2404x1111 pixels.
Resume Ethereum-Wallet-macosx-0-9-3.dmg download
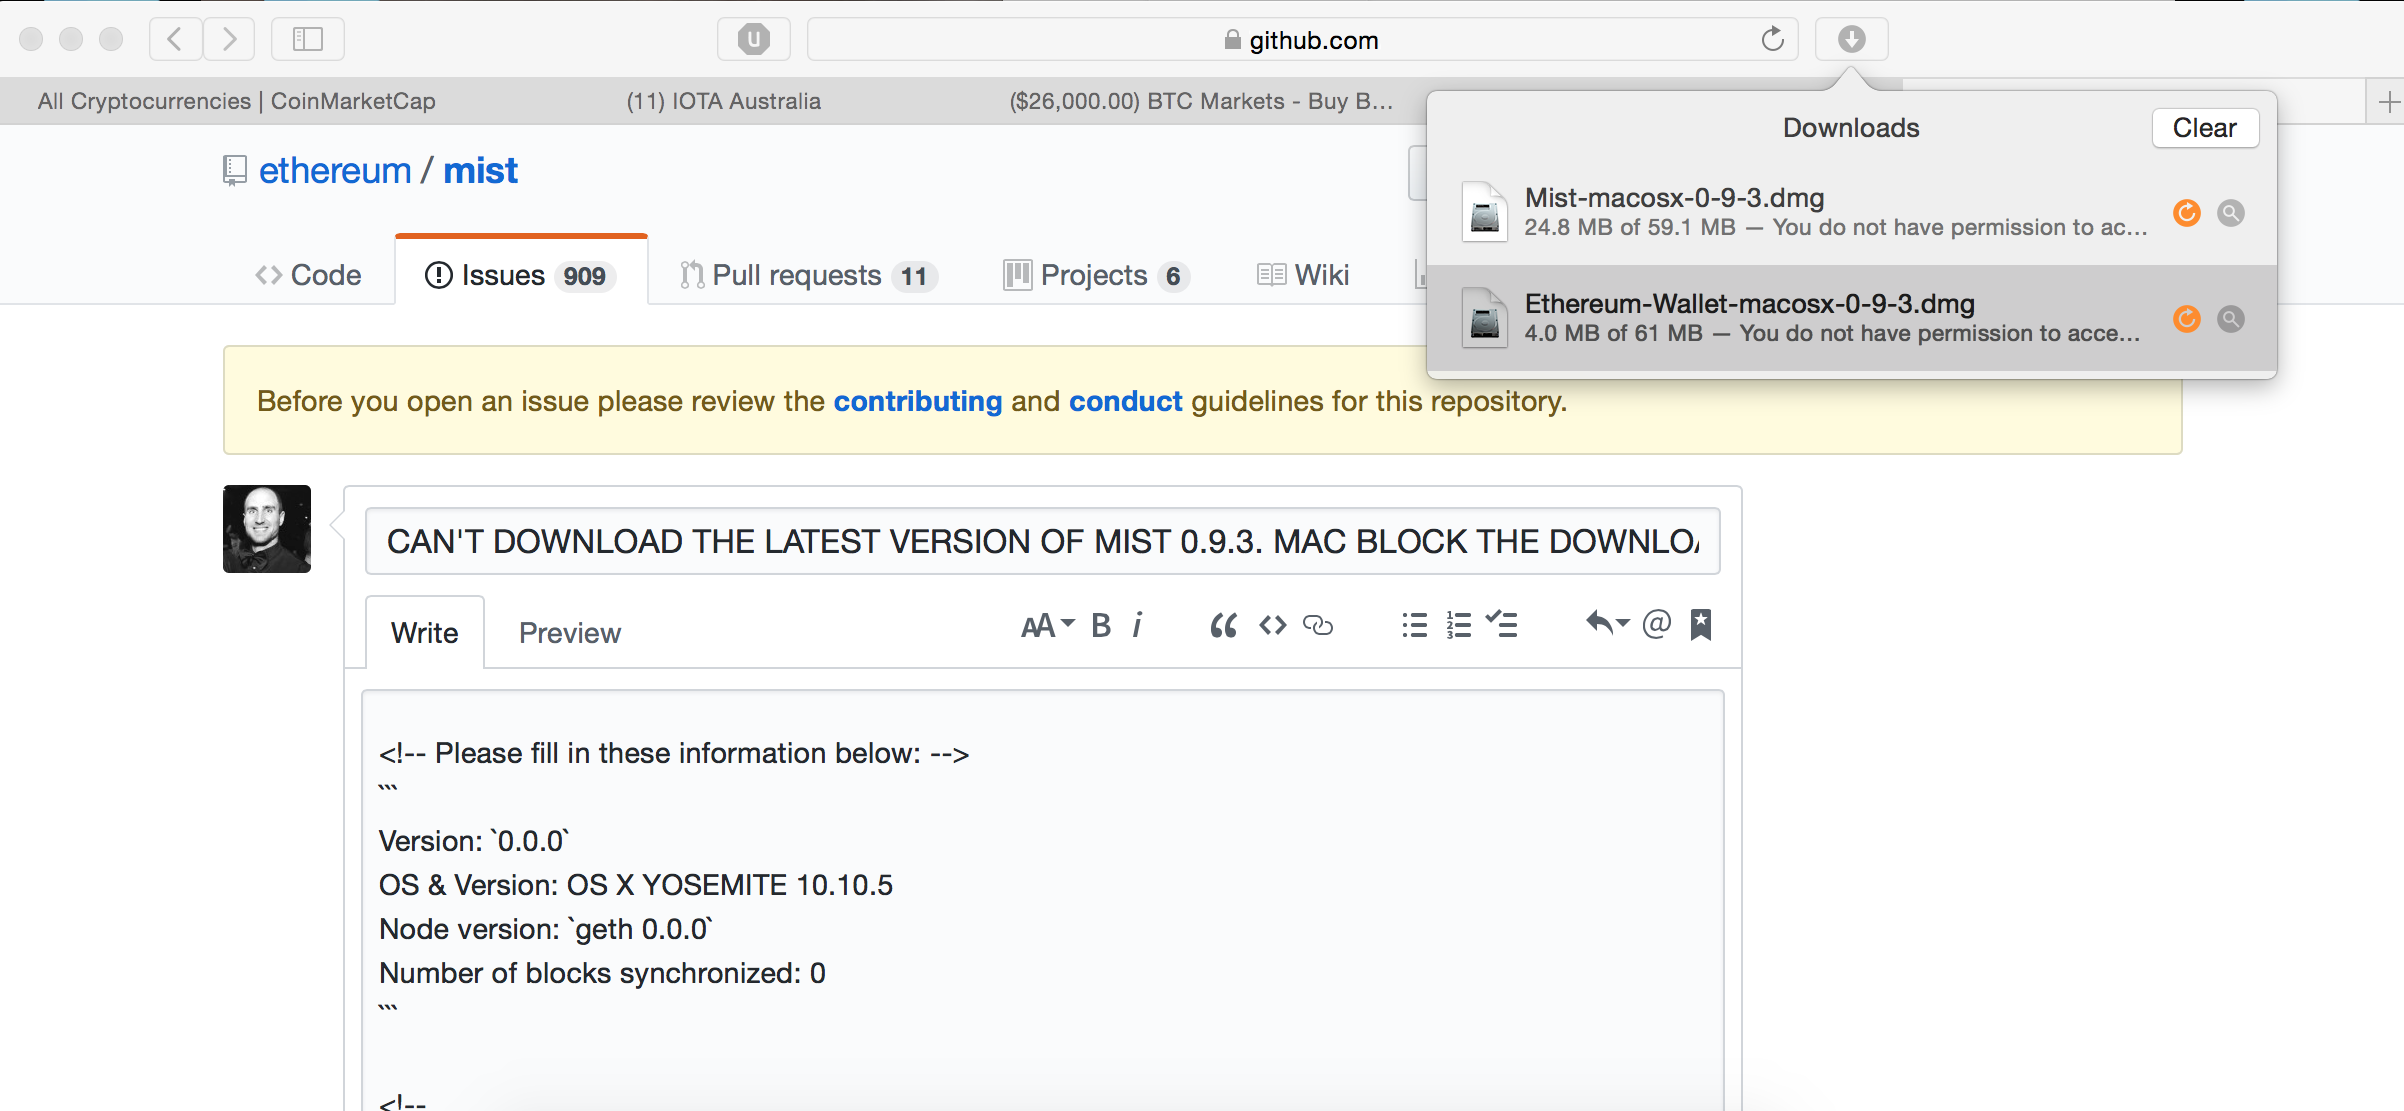coord(2187,318)
